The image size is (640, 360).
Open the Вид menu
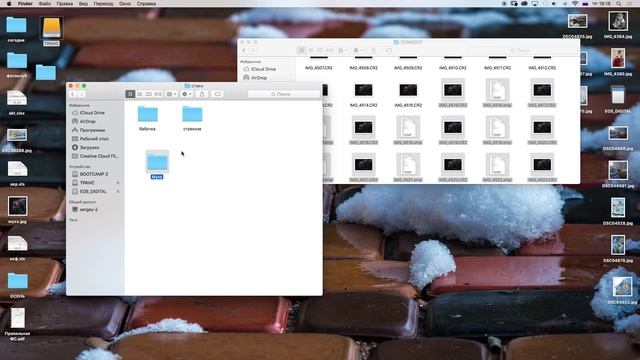(83, 4)
